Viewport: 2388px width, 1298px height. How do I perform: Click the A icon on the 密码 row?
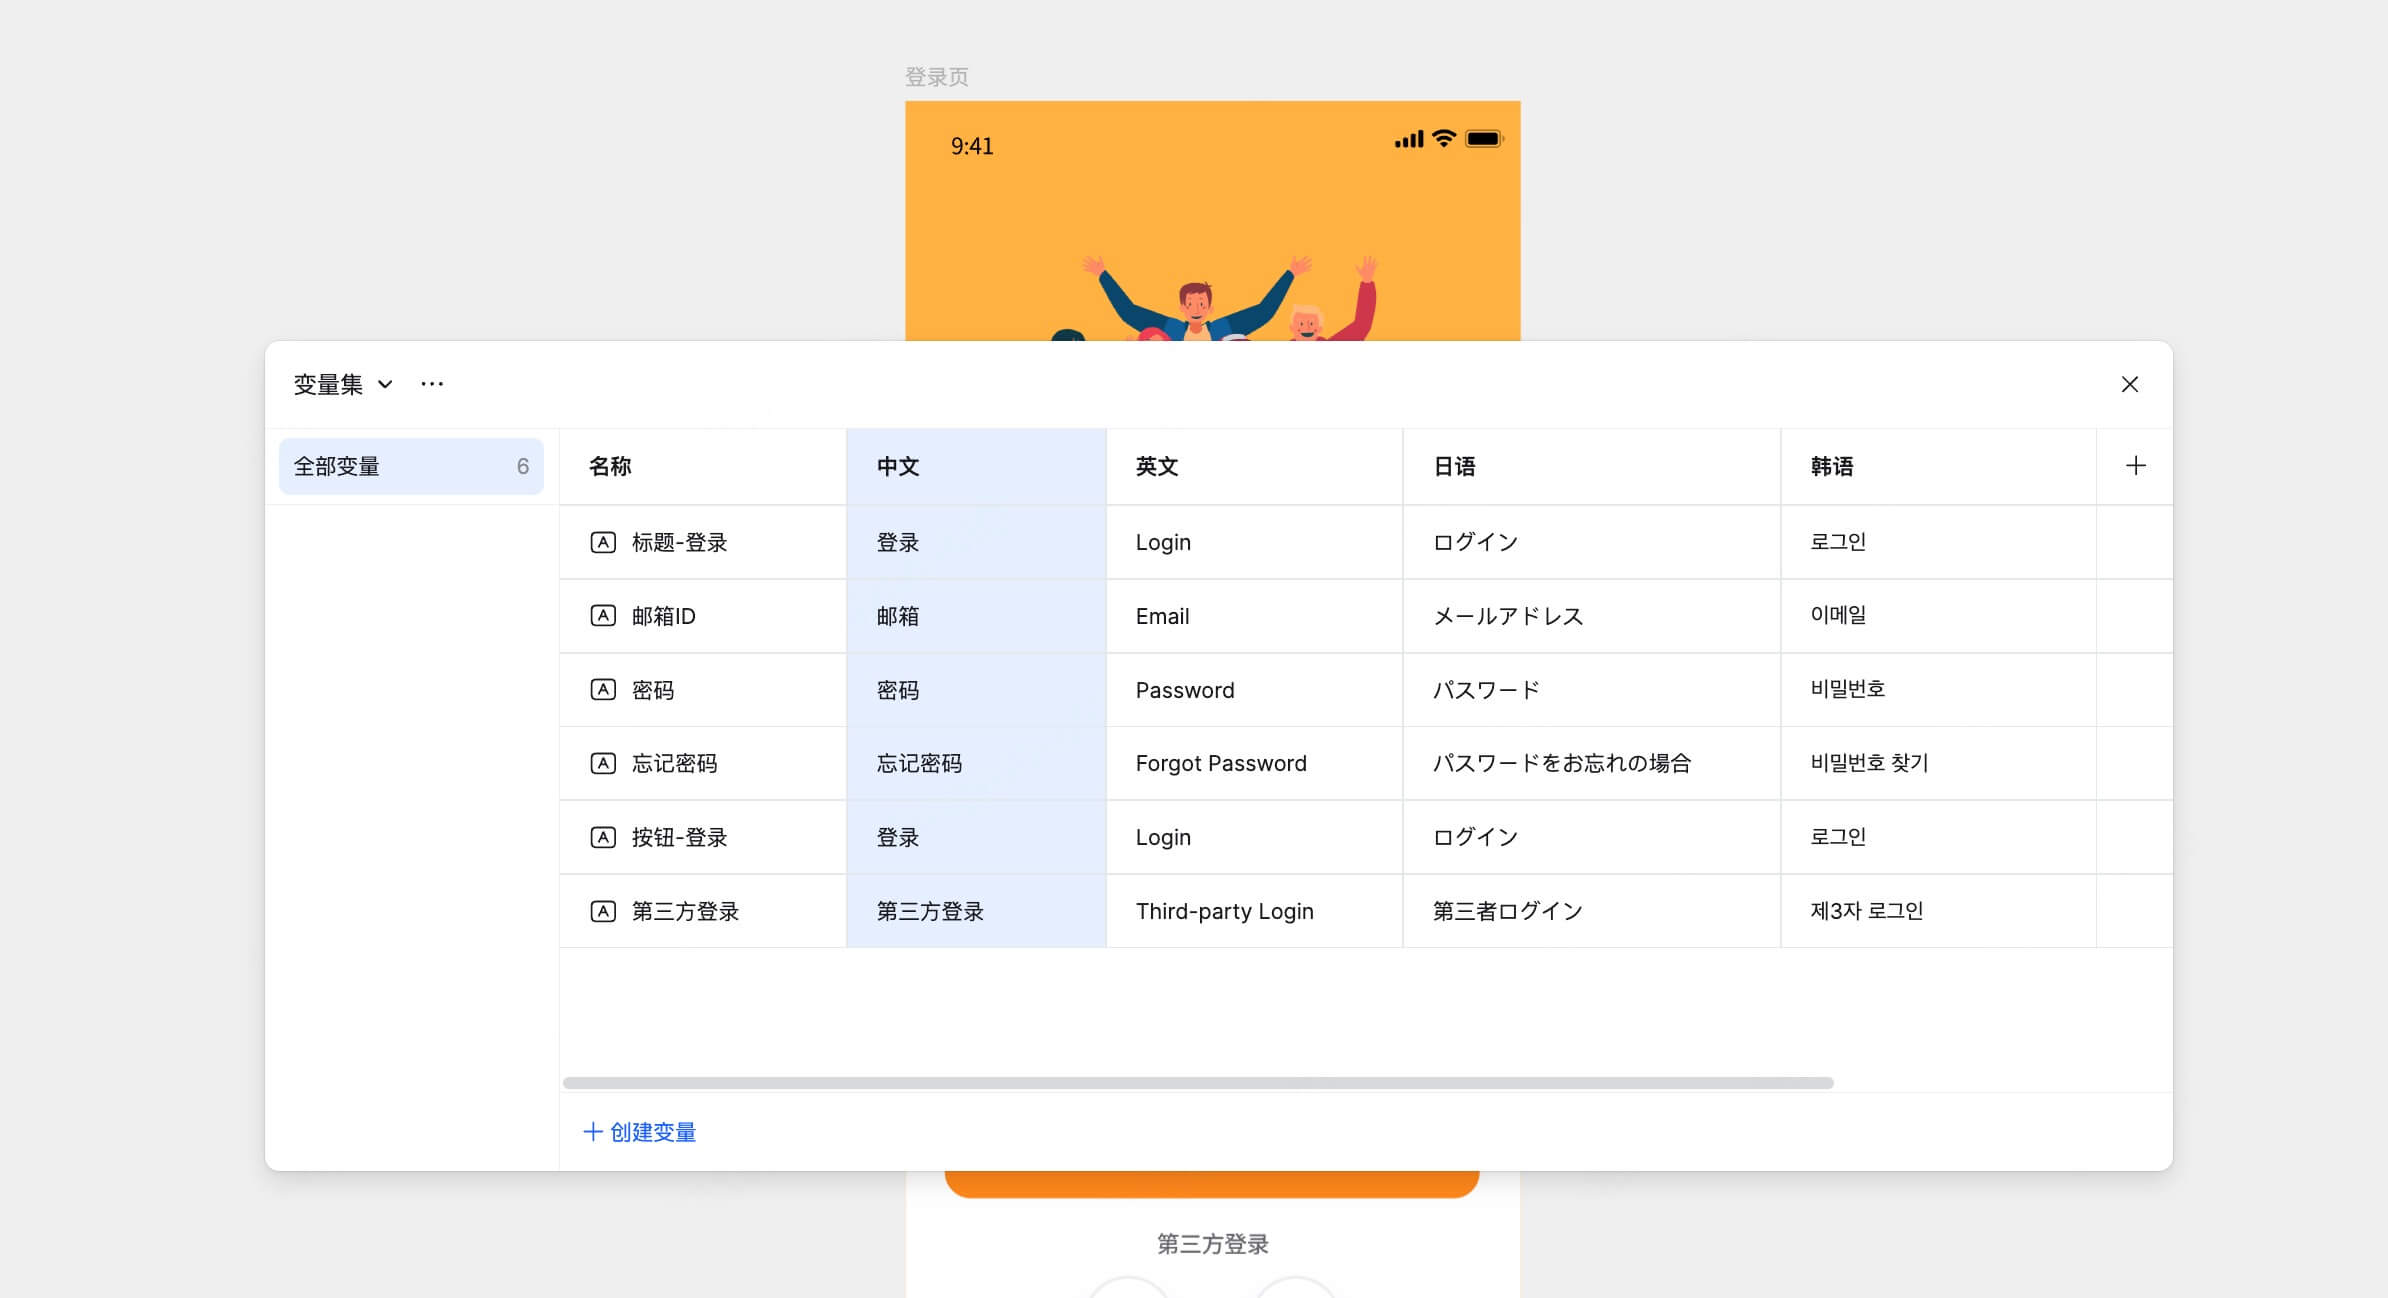[x=602, y=690]
